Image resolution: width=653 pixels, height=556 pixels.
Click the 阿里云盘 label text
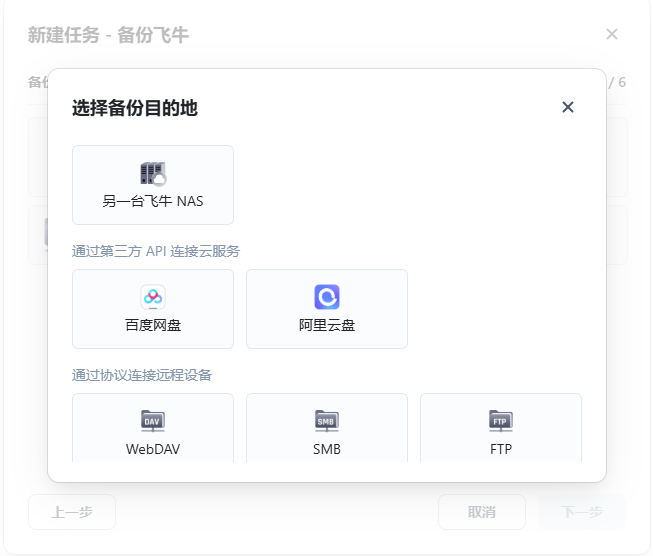pyautogui.click(x=327, y=325)
